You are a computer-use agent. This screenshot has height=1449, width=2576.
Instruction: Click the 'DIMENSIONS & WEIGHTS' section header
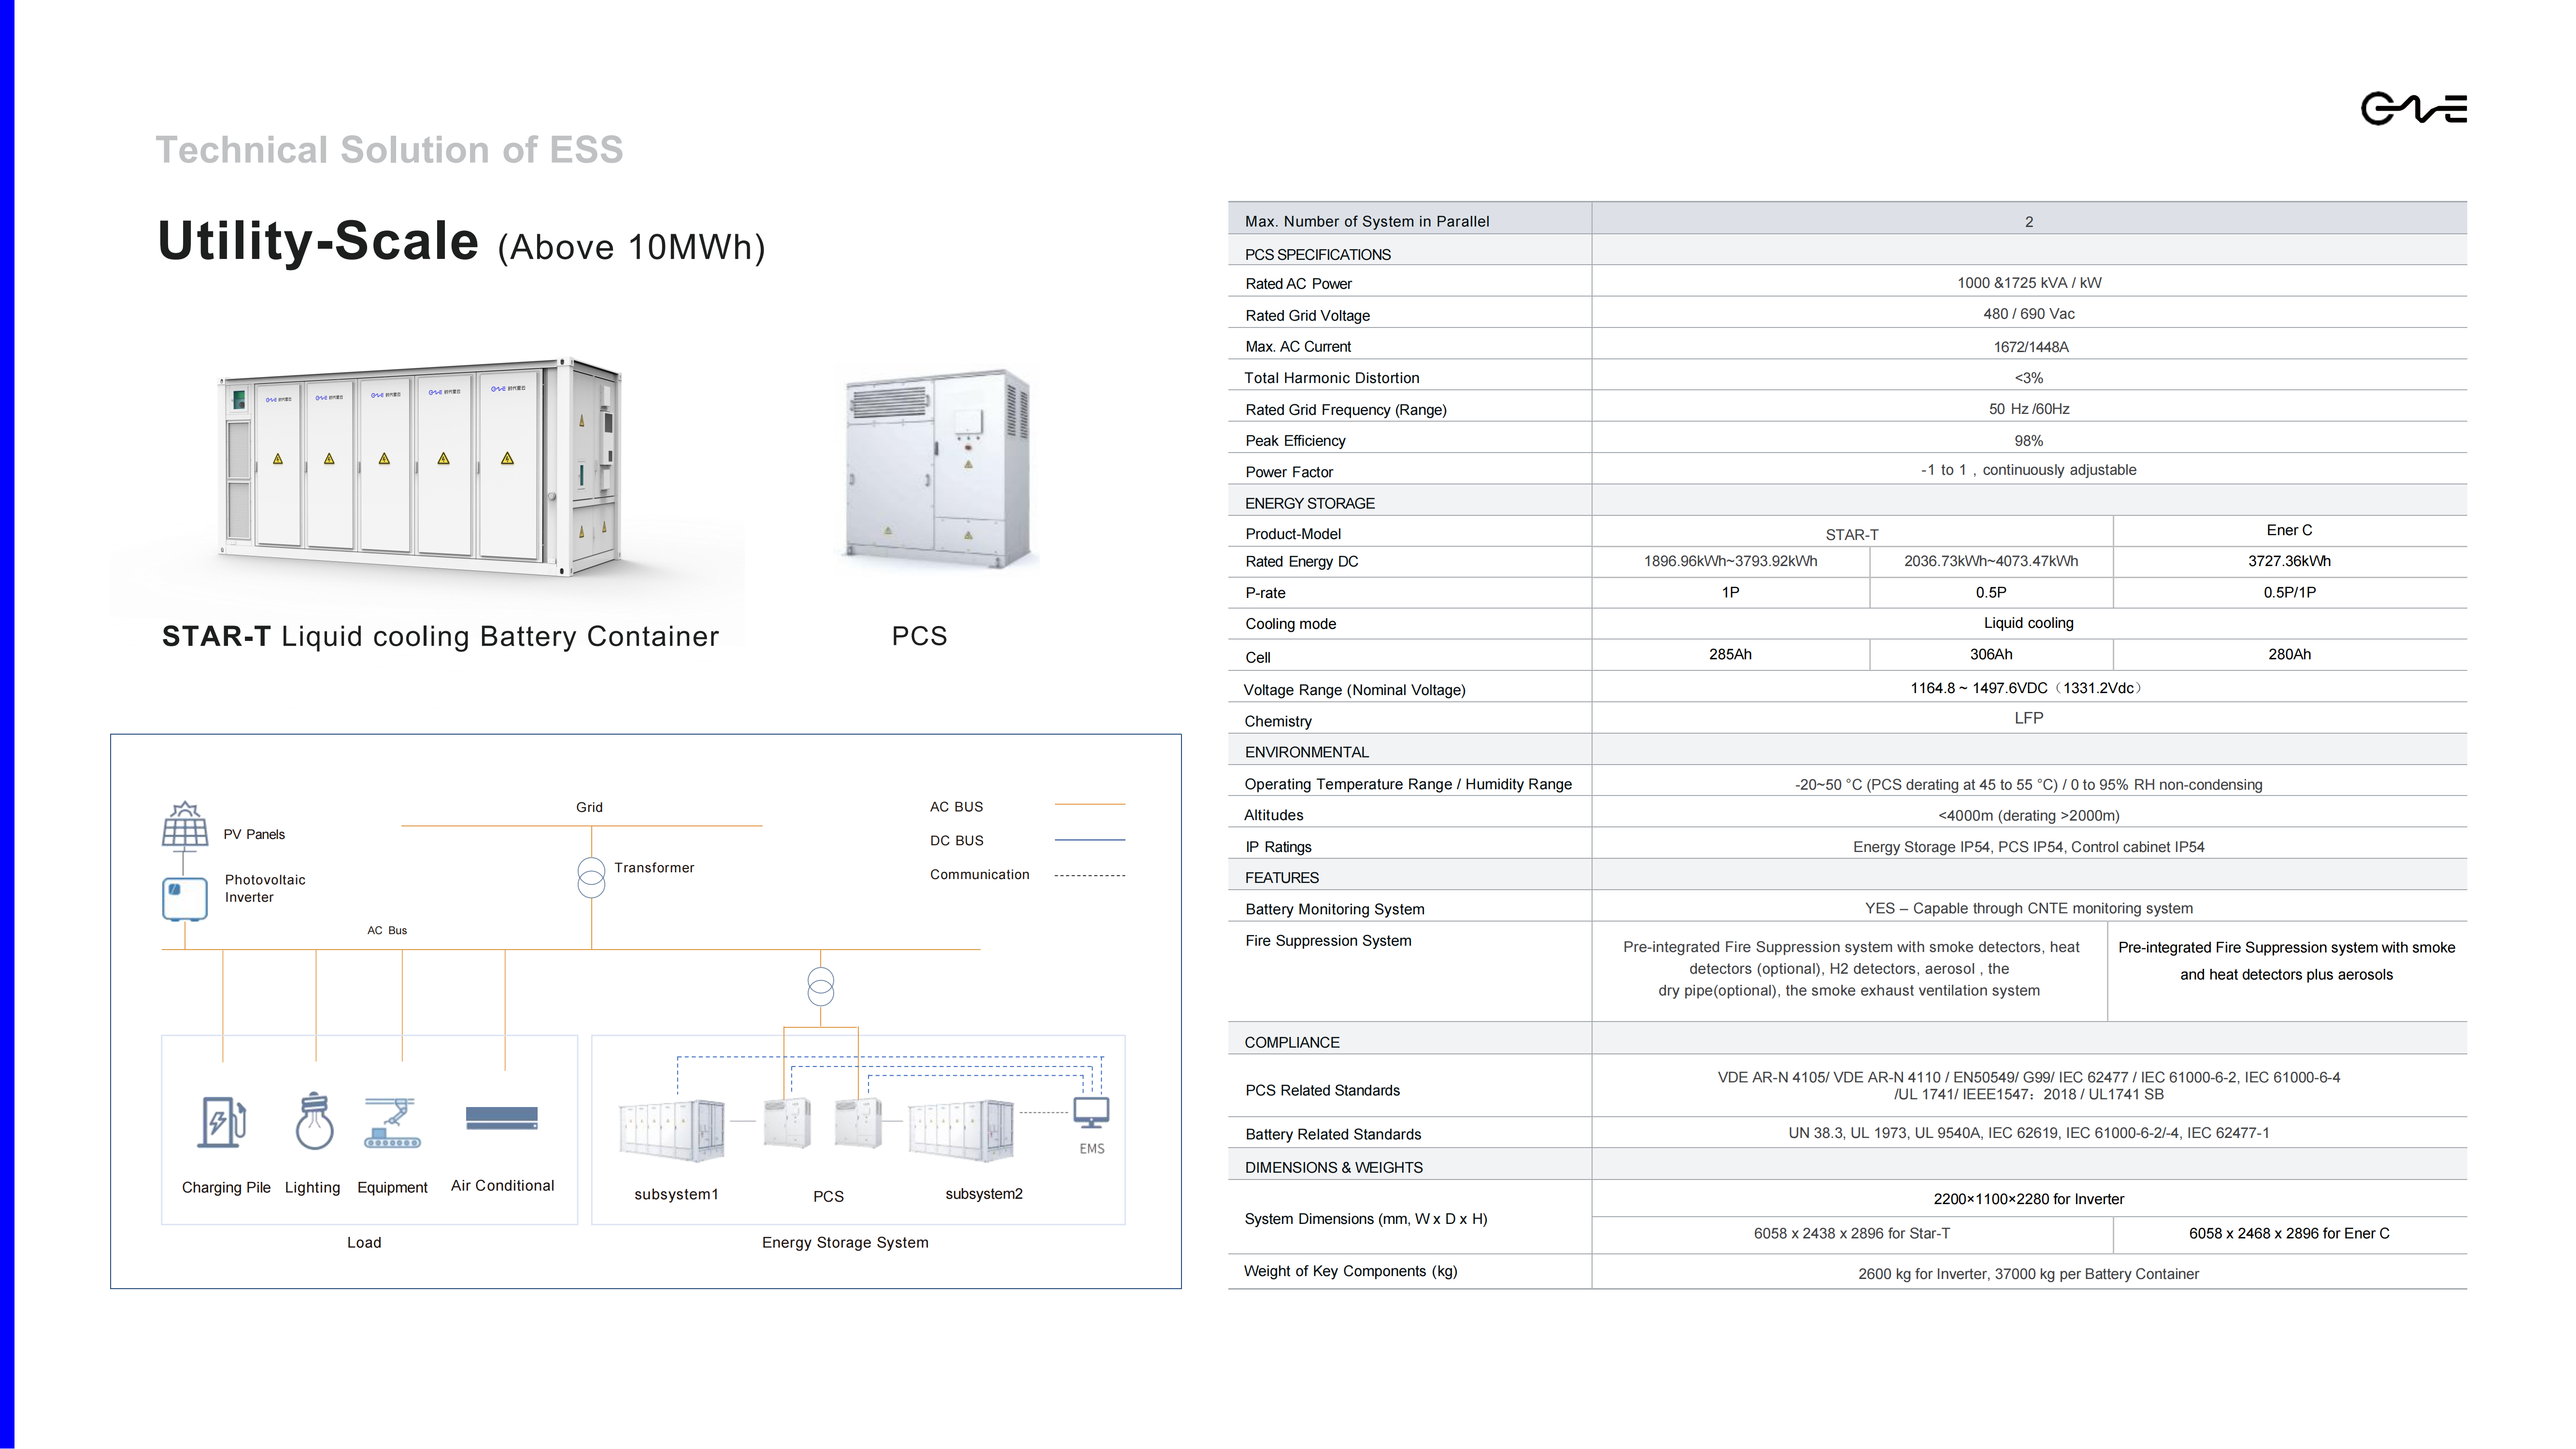pos(1333,1168)
